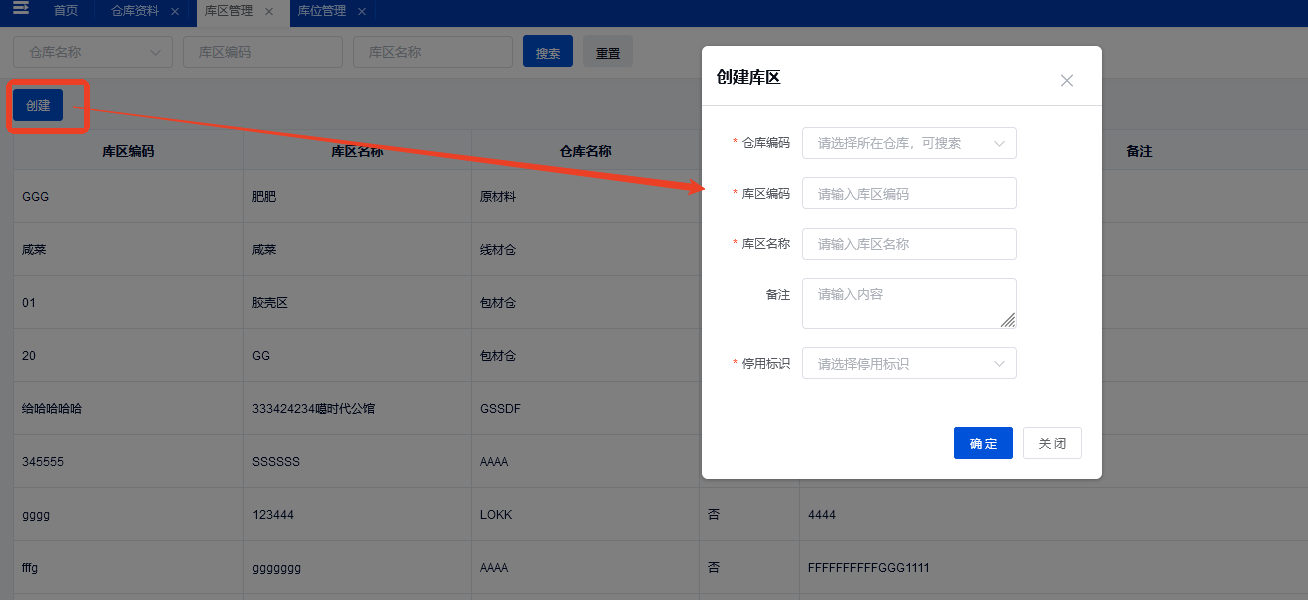Open the sidebar navigation menu icon
The height and width of the screenshot is (600, 1308).
tap(22, 12)
